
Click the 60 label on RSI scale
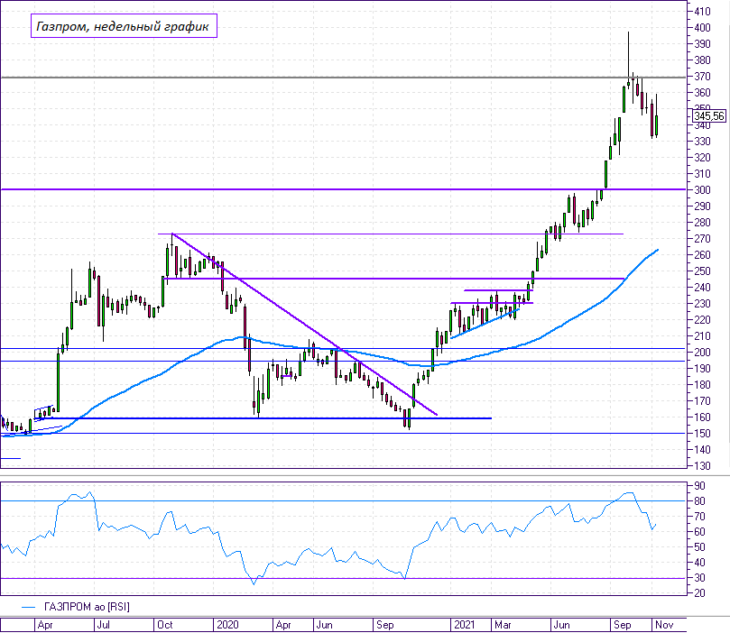699,532
